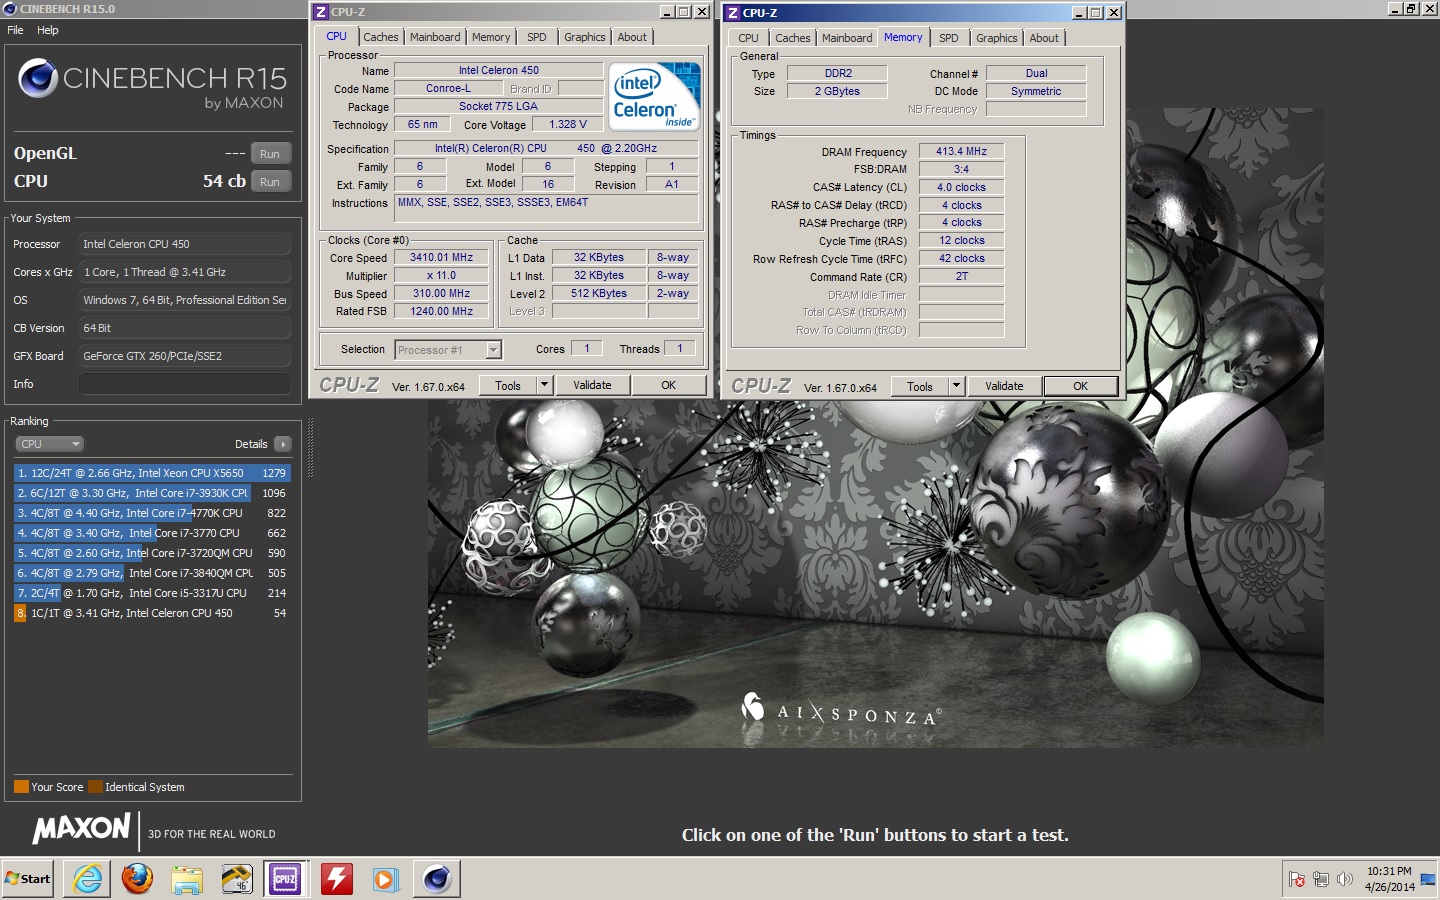The height and width of the screenshot is (900, 1440).
Task: Open Mainboard tab in left CPU-Z window
Action: point(435,37)
